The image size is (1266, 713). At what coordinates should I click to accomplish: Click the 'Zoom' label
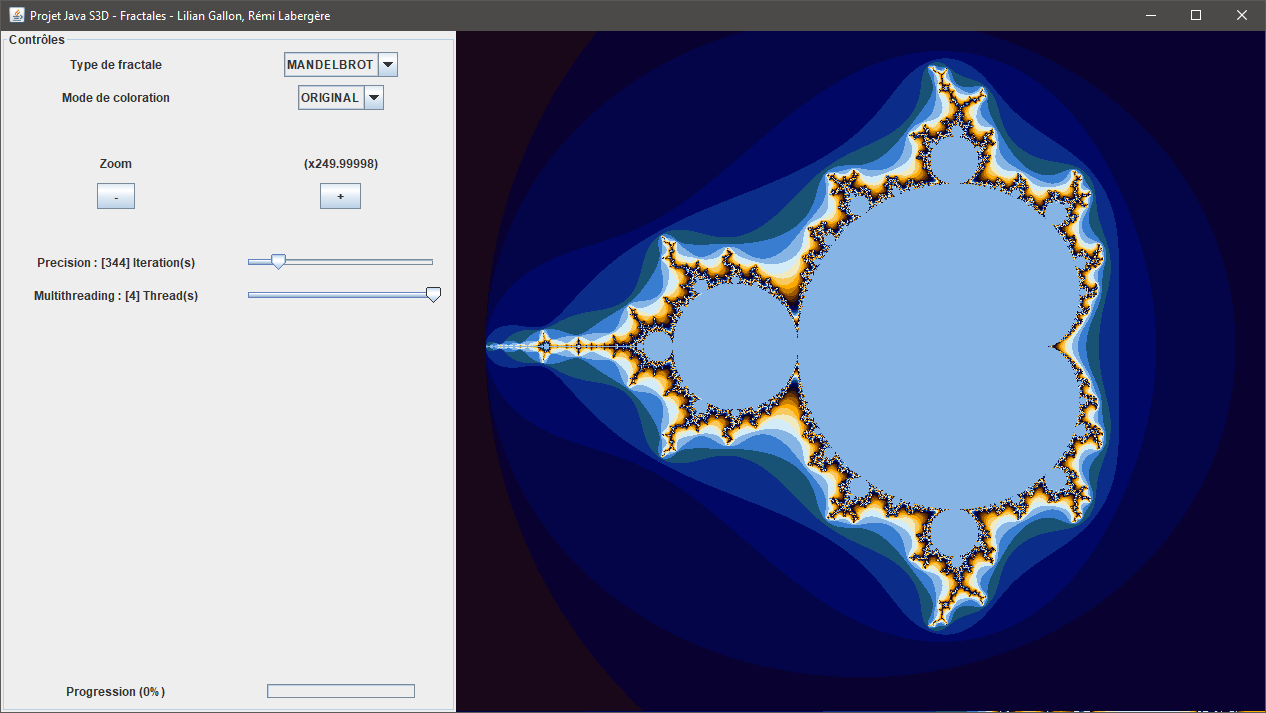[x=116, y=164]
